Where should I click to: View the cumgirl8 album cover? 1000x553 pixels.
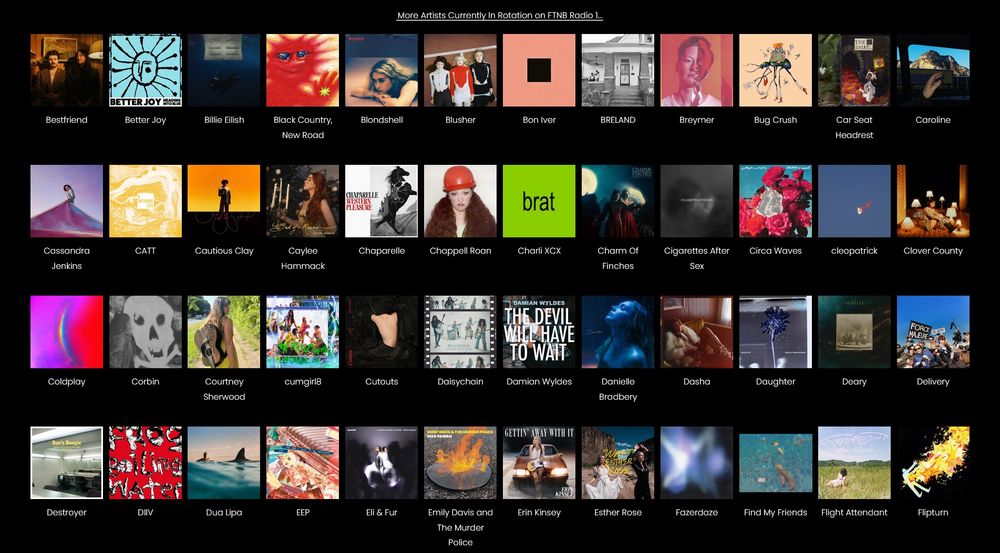point(303,332)
